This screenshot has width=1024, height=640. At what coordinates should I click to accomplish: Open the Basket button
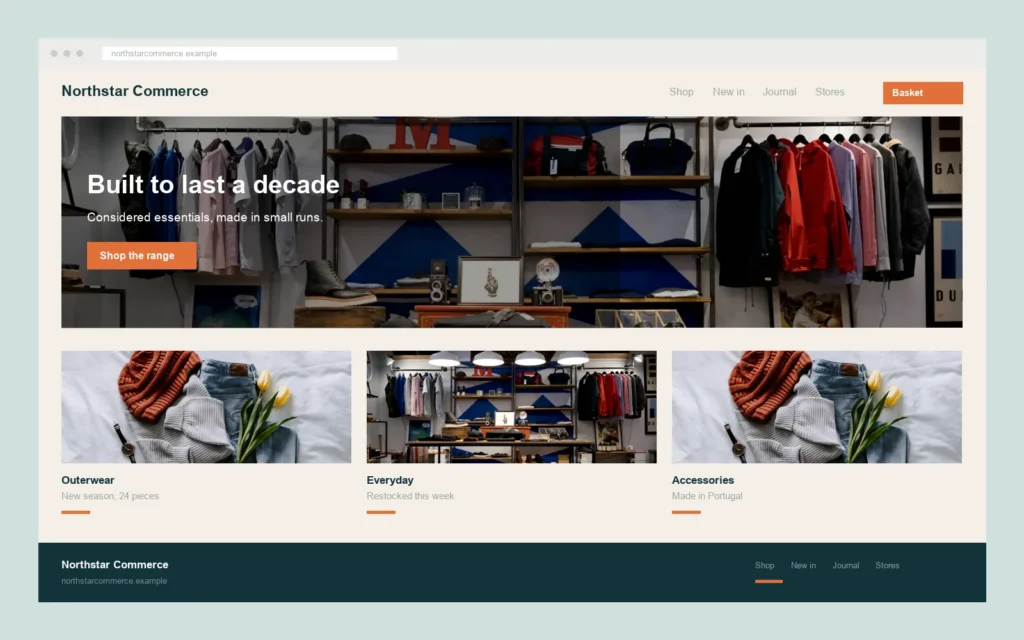[922, 93]
